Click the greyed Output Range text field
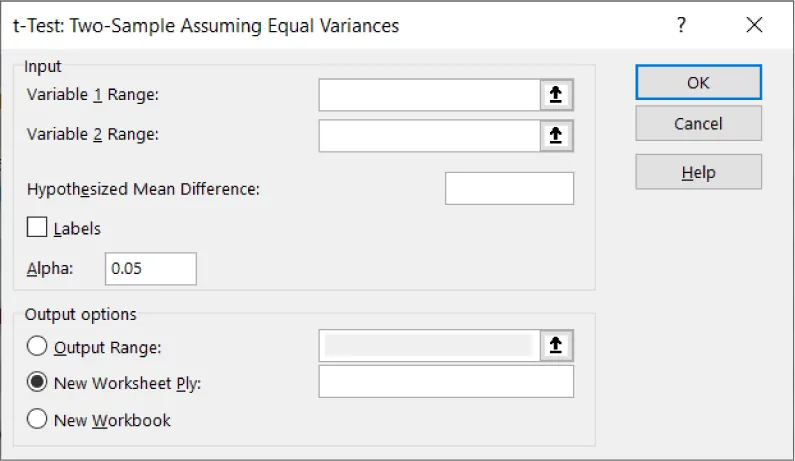795x461 pixels. pos(430,346)
